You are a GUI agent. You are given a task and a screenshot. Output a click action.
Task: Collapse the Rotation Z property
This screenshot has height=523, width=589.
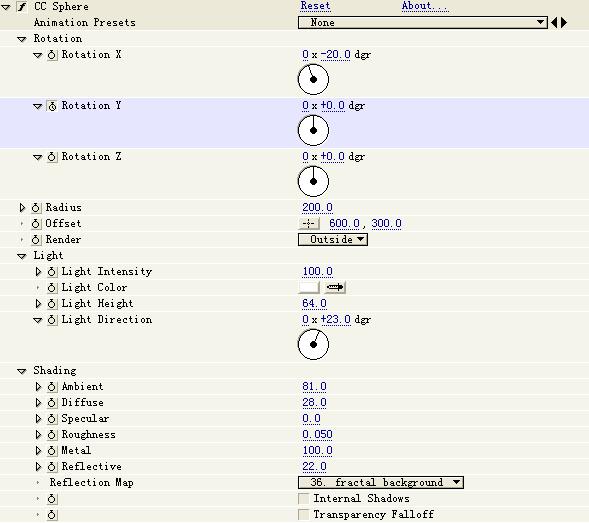(38, 157)
